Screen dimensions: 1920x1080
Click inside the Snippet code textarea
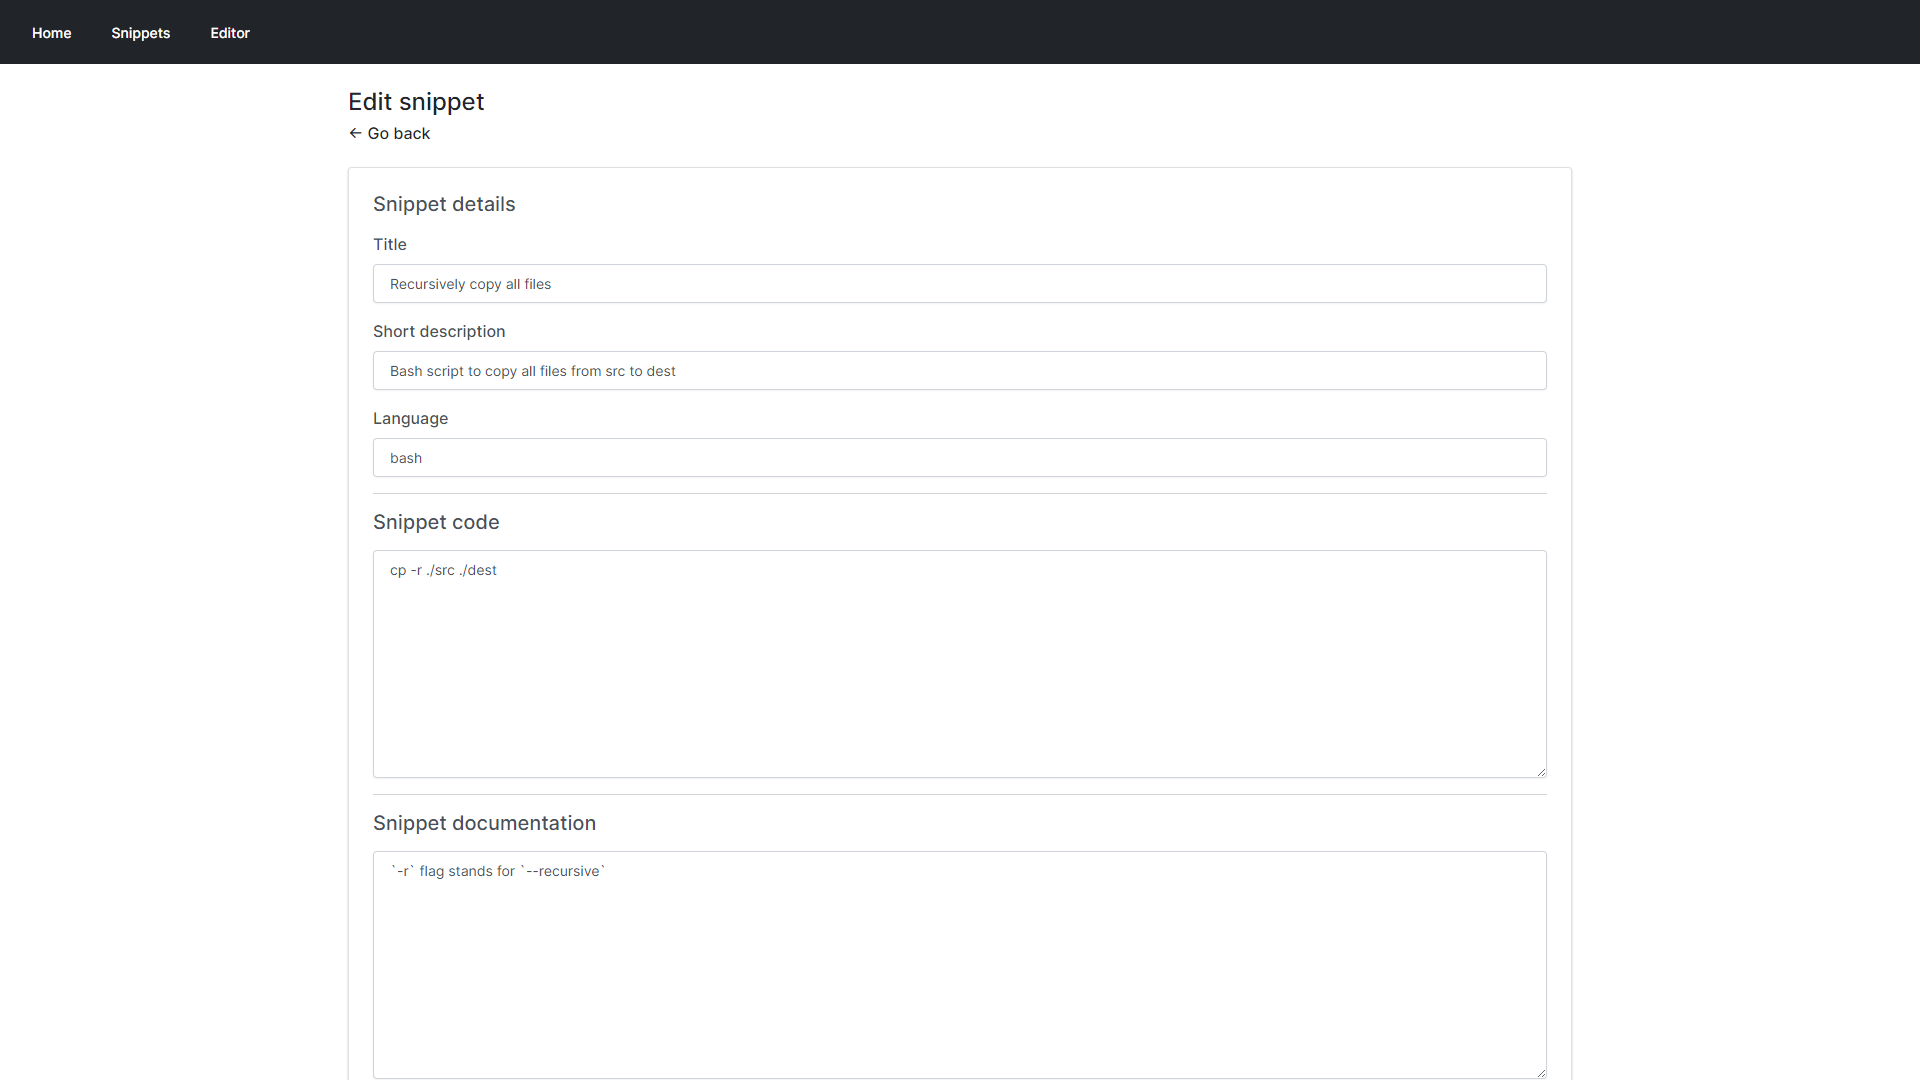(959, 664)
